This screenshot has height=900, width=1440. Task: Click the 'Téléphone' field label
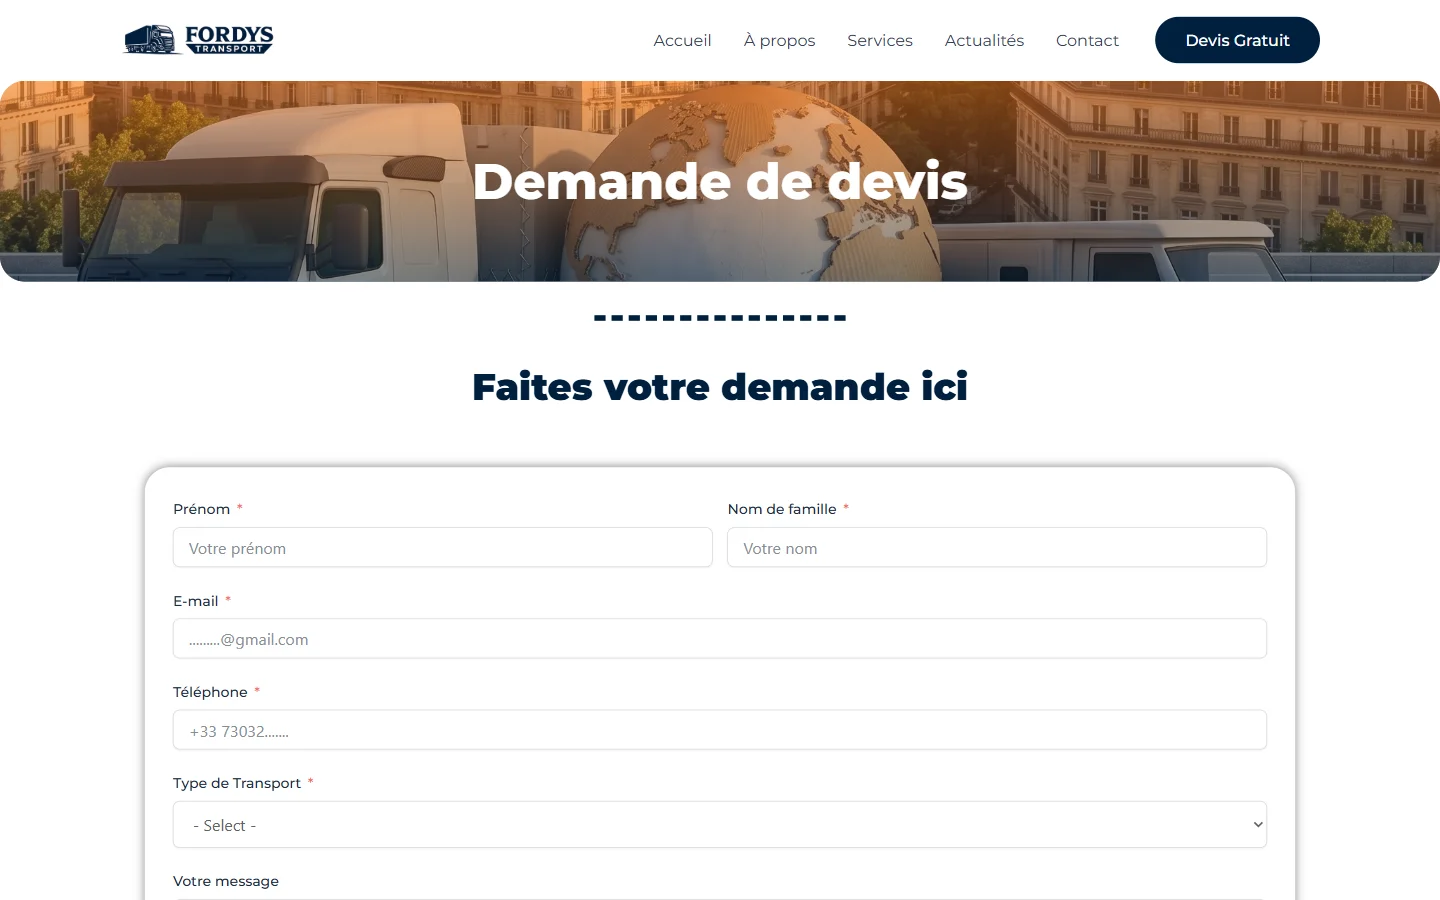210,692
